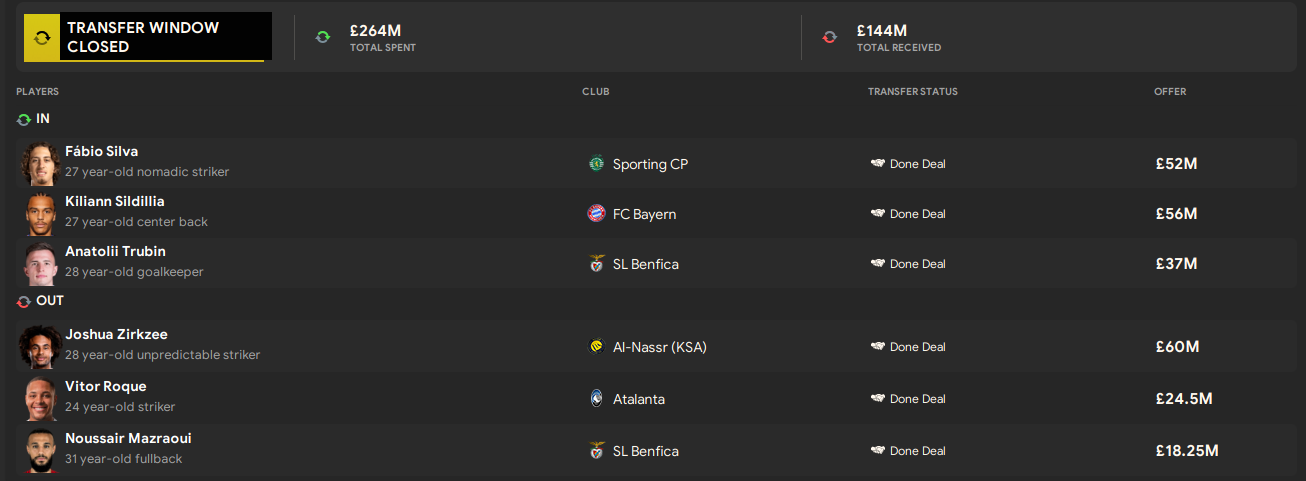Click handshake icon beside Fábio Silva's Done Deal
Screen dimensions: 1306x481
coord(877,164)
